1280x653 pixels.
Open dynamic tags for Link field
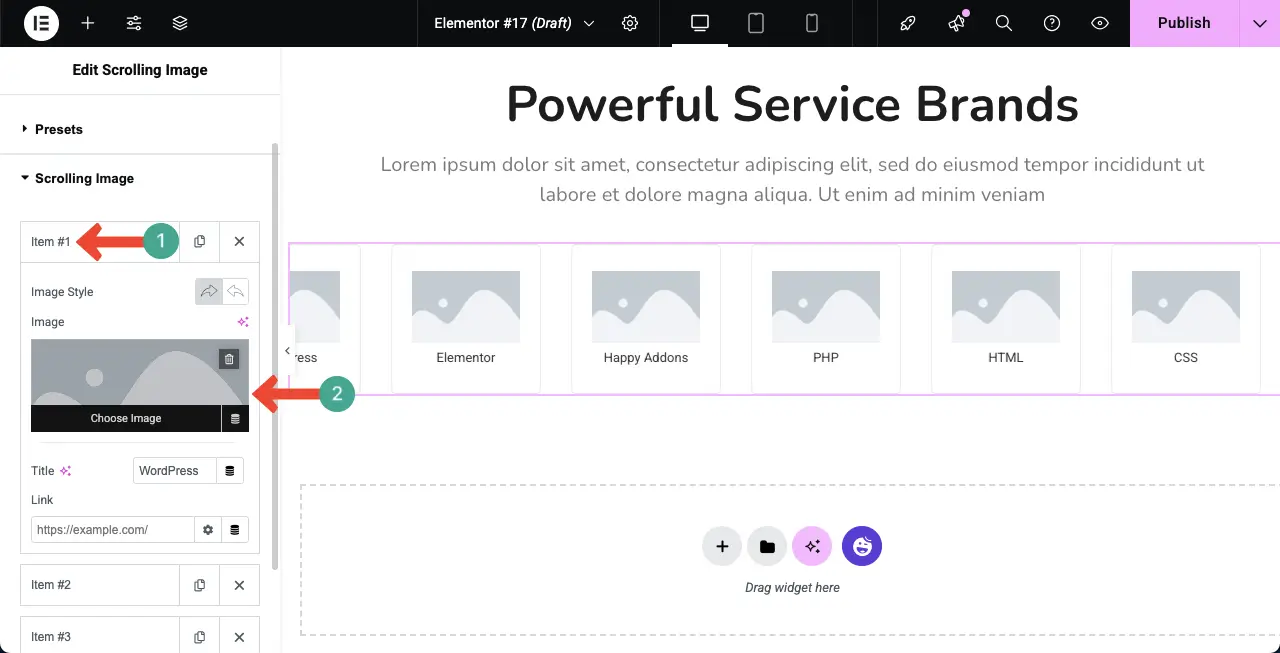(235, 530)
